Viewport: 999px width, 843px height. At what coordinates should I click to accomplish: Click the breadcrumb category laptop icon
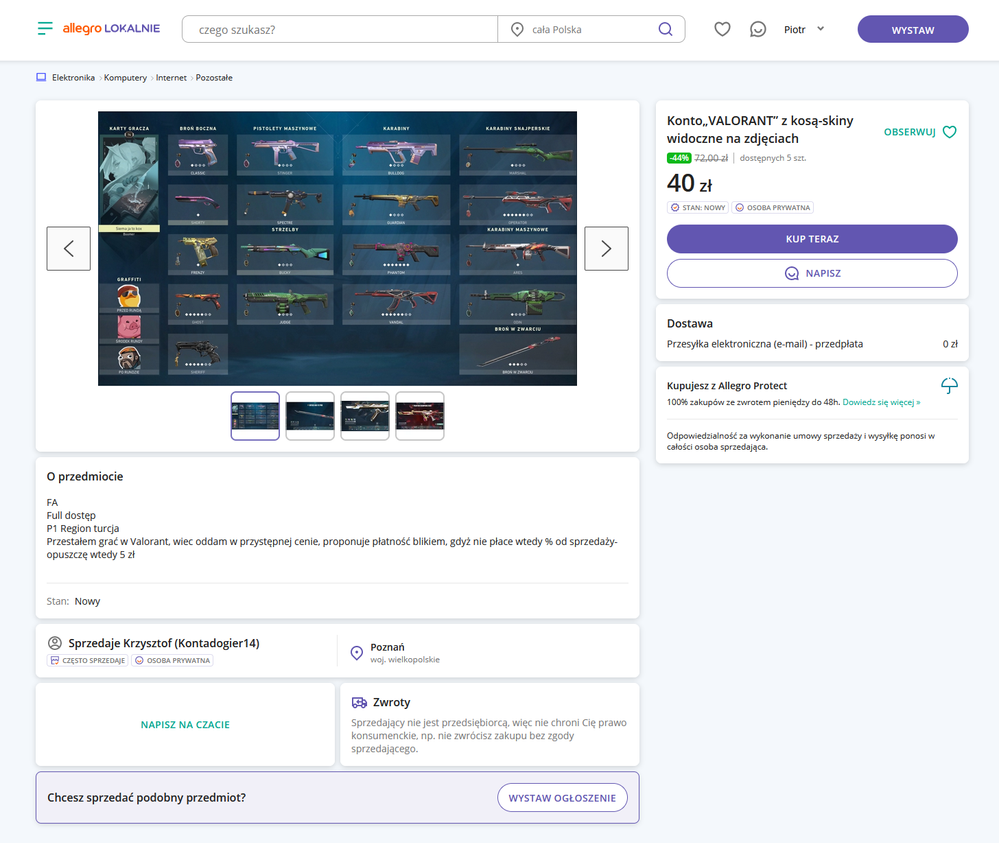pyautogui.click(x=41, y=78)
